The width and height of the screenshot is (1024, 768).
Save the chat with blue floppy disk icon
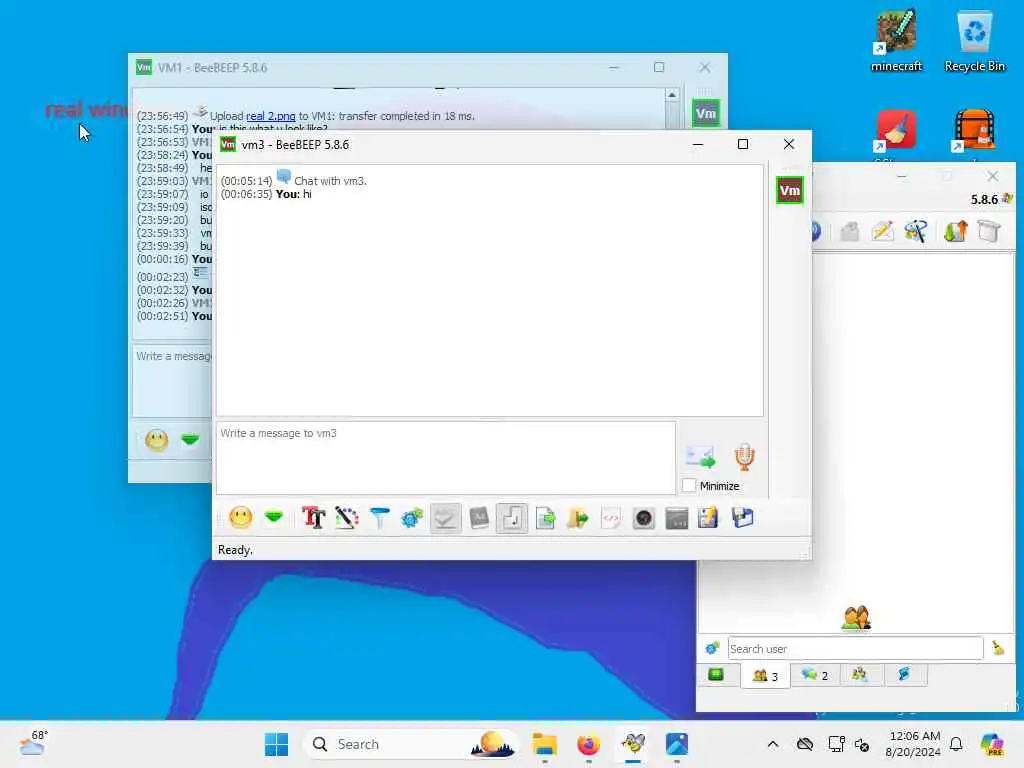coord(743,519)
